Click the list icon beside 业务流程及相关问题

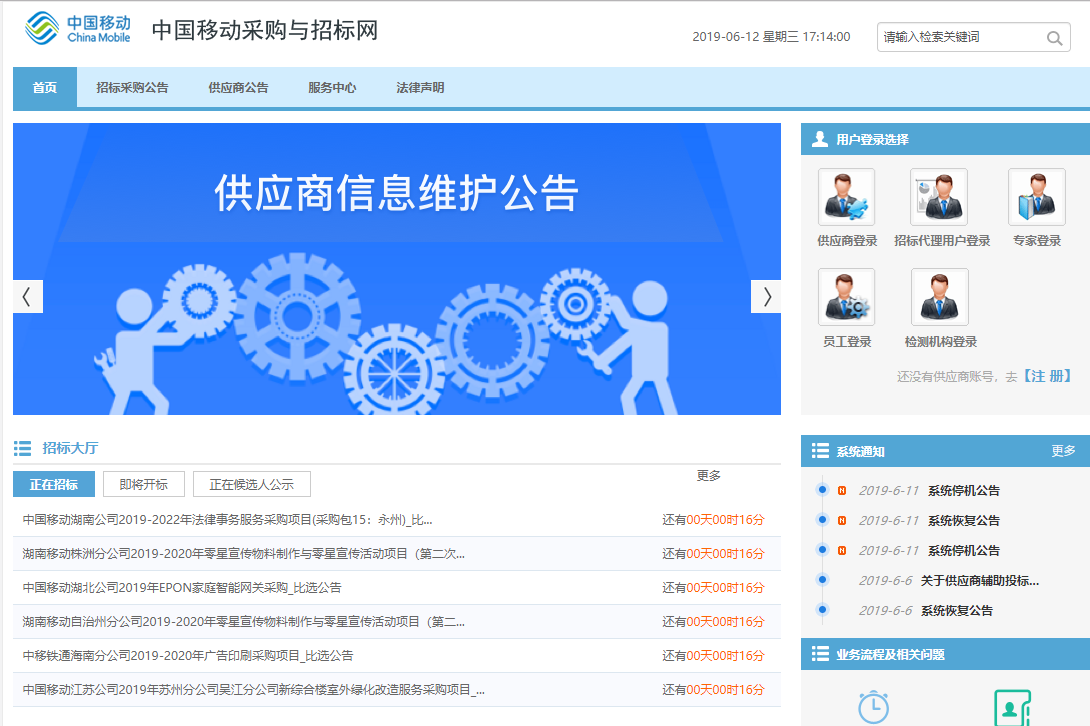(820, 654)
